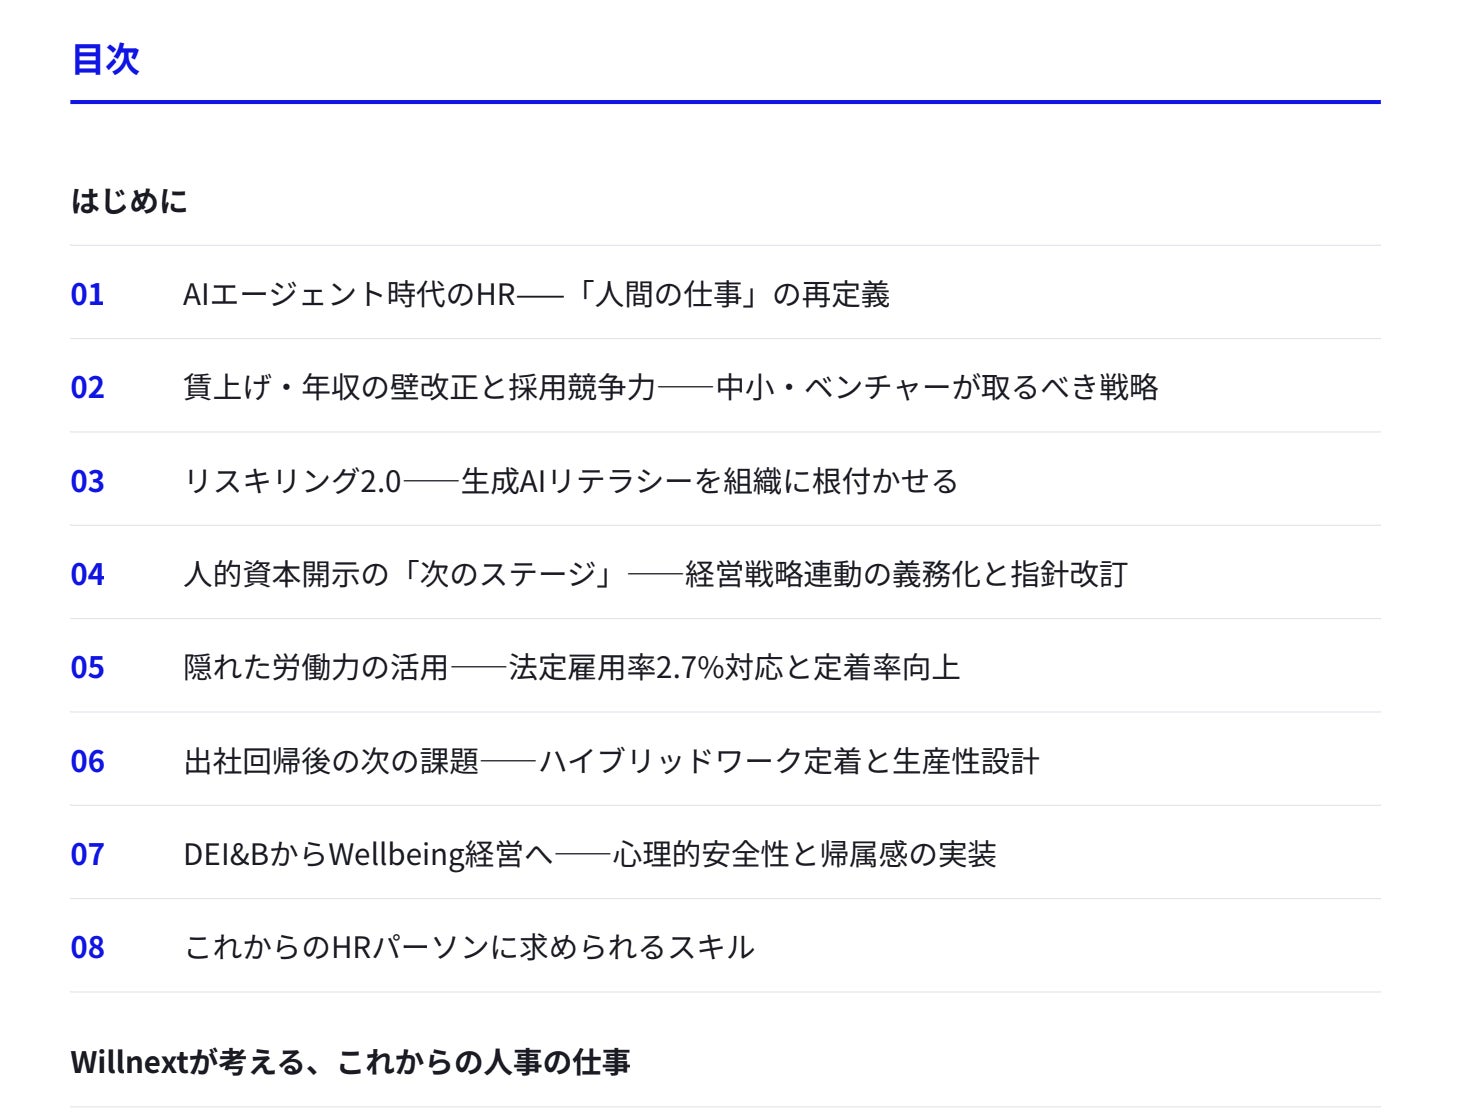This screenshot has height=1120, width=1478.
Task: Click chapter number 02
Action: point(87,388)
